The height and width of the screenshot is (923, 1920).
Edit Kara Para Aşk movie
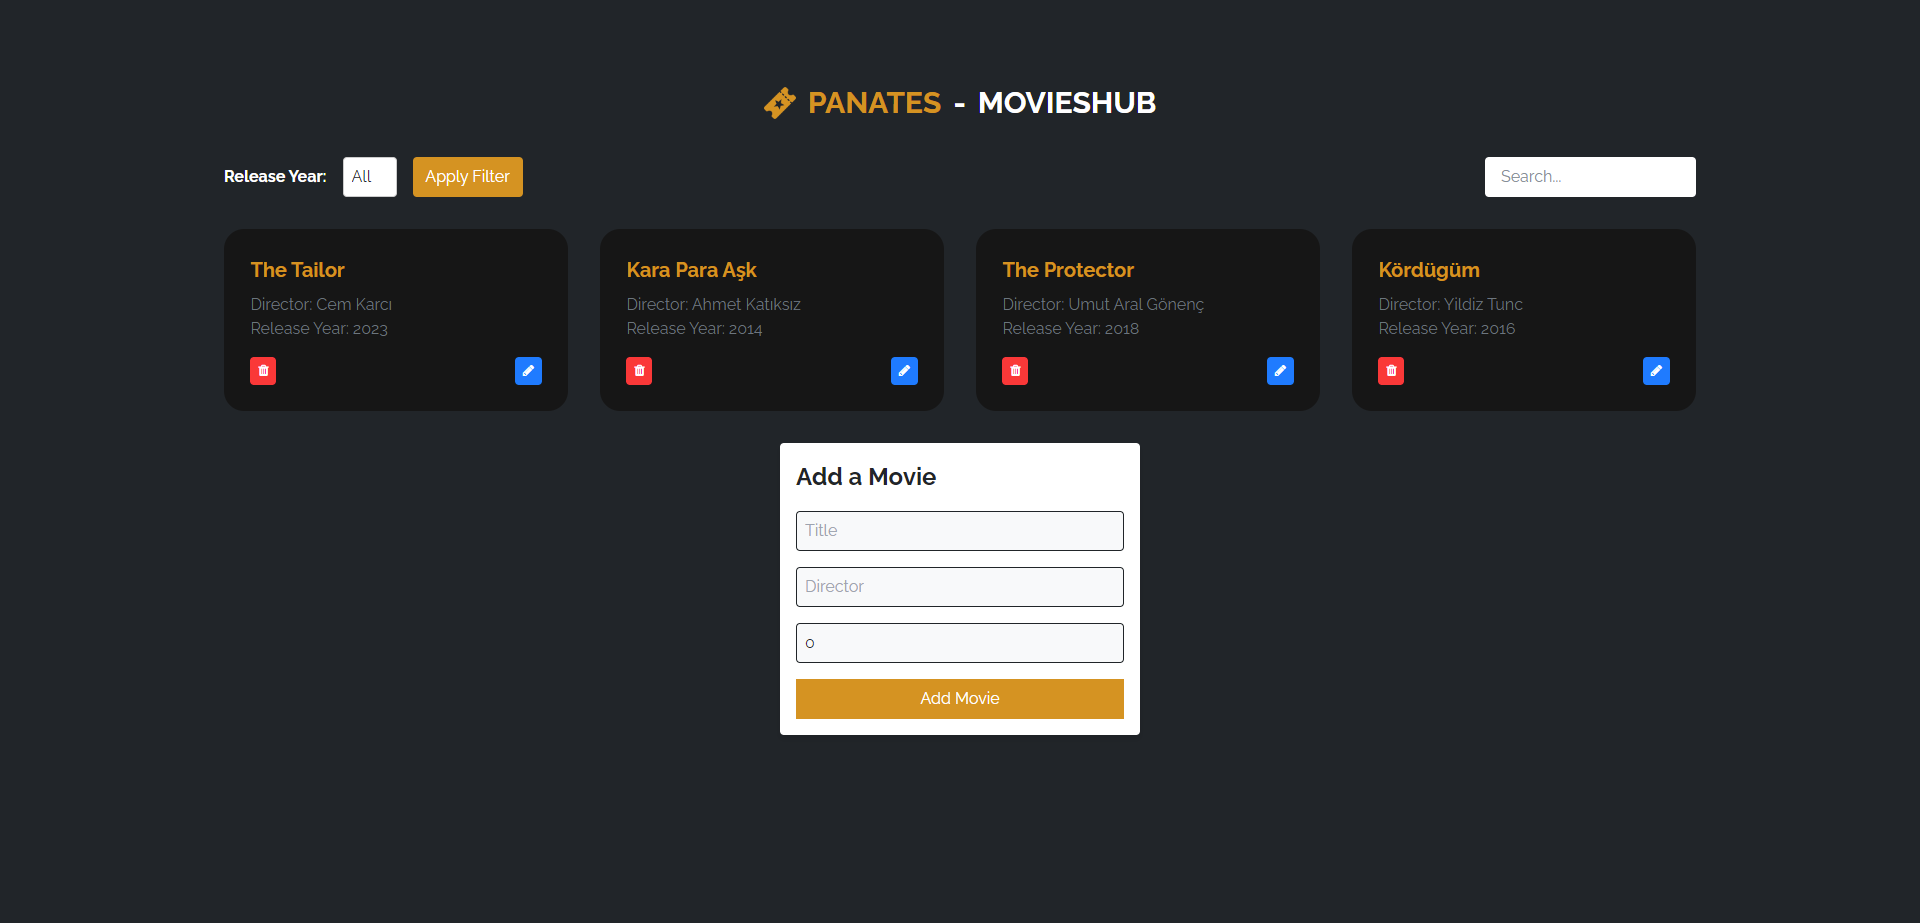904,371
